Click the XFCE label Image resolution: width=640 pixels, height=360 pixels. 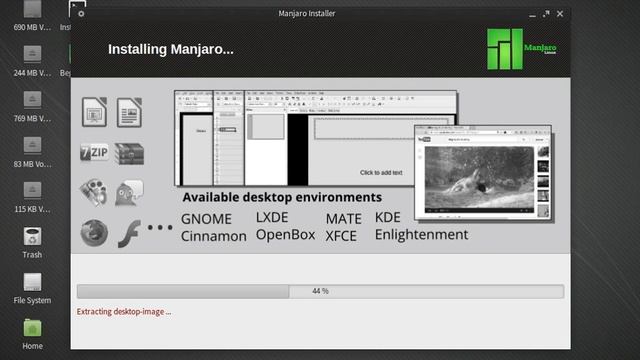341,236
